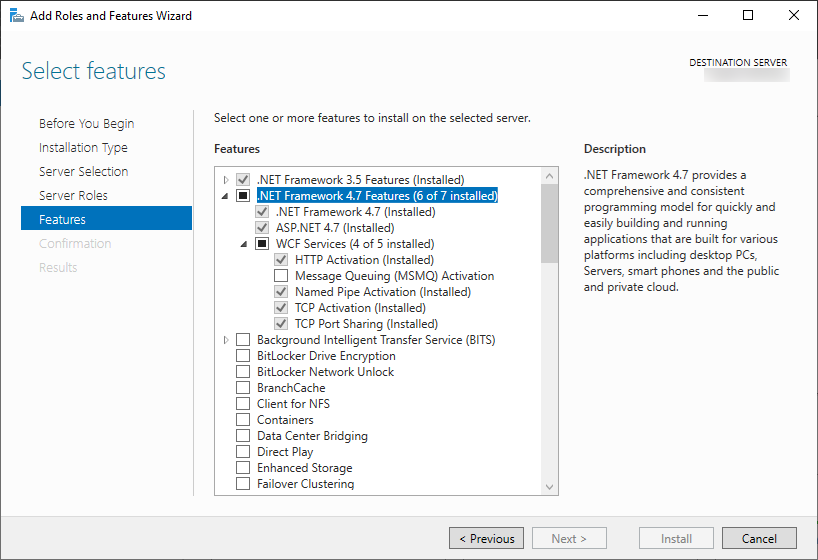Enable the BranchCache feature checkbox

click(243, 388)
